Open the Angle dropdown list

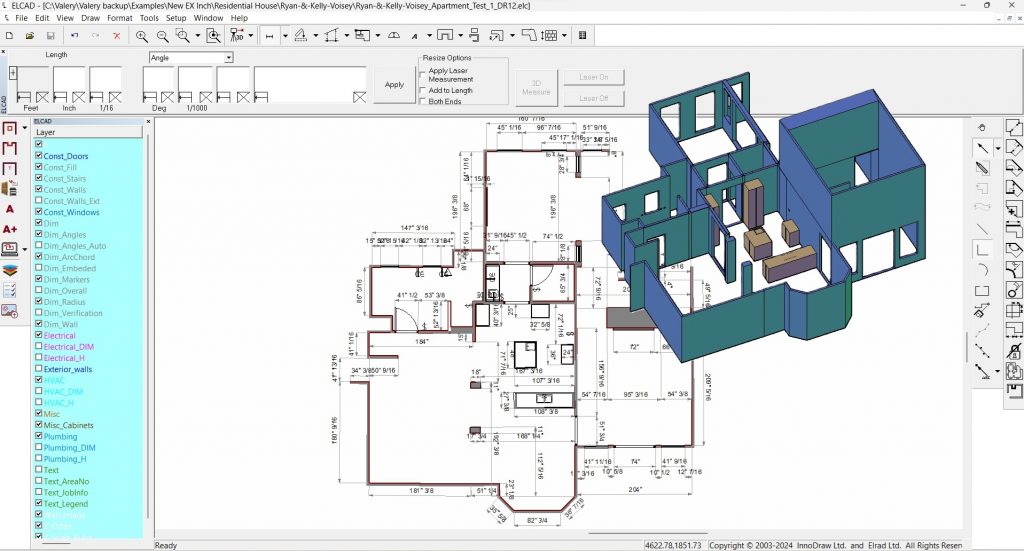[229, 57]
